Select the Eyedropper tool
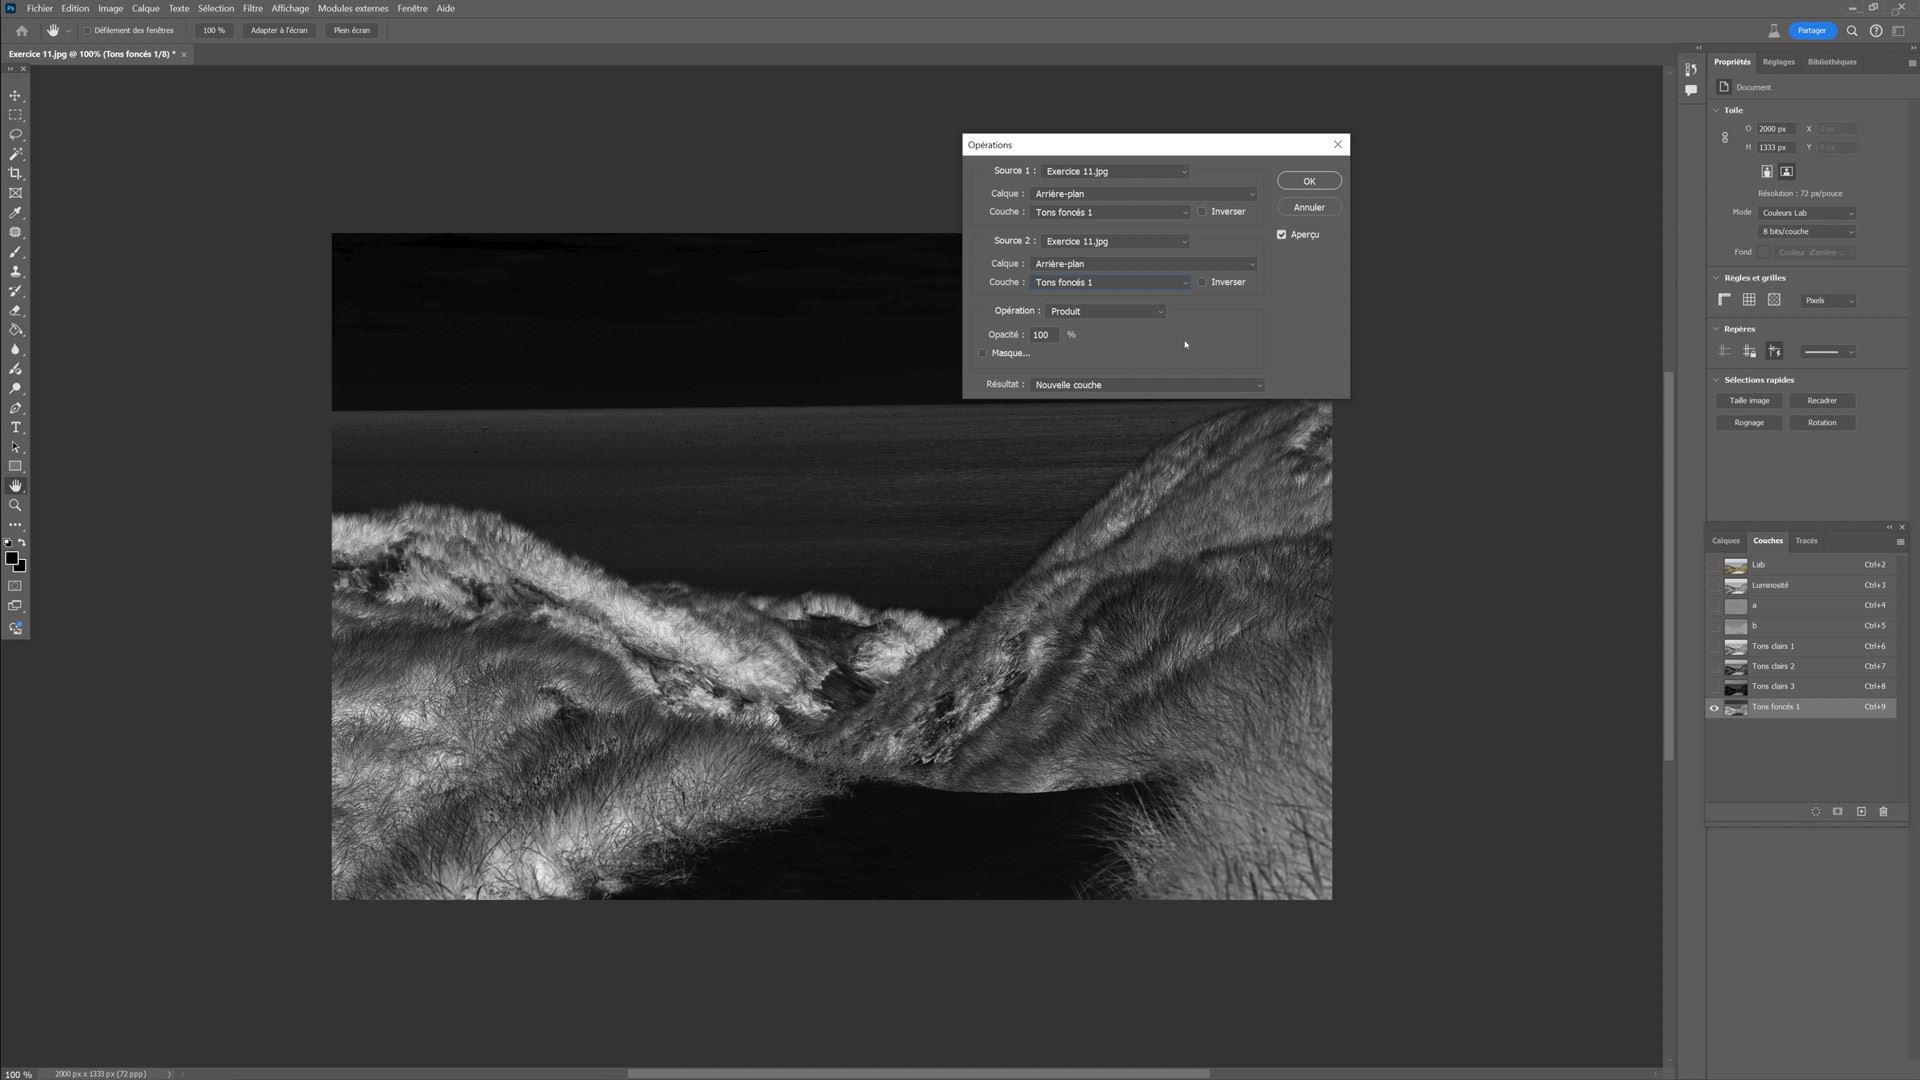Screen dimensions: 1920x1080 tap(15, 212)
